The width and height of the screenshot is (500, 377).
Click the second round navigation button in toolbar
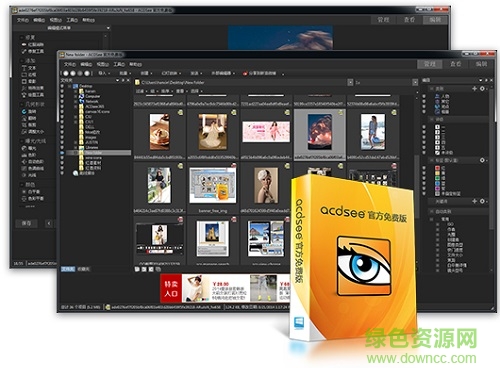pyautogui.click(x=73, y=73)
